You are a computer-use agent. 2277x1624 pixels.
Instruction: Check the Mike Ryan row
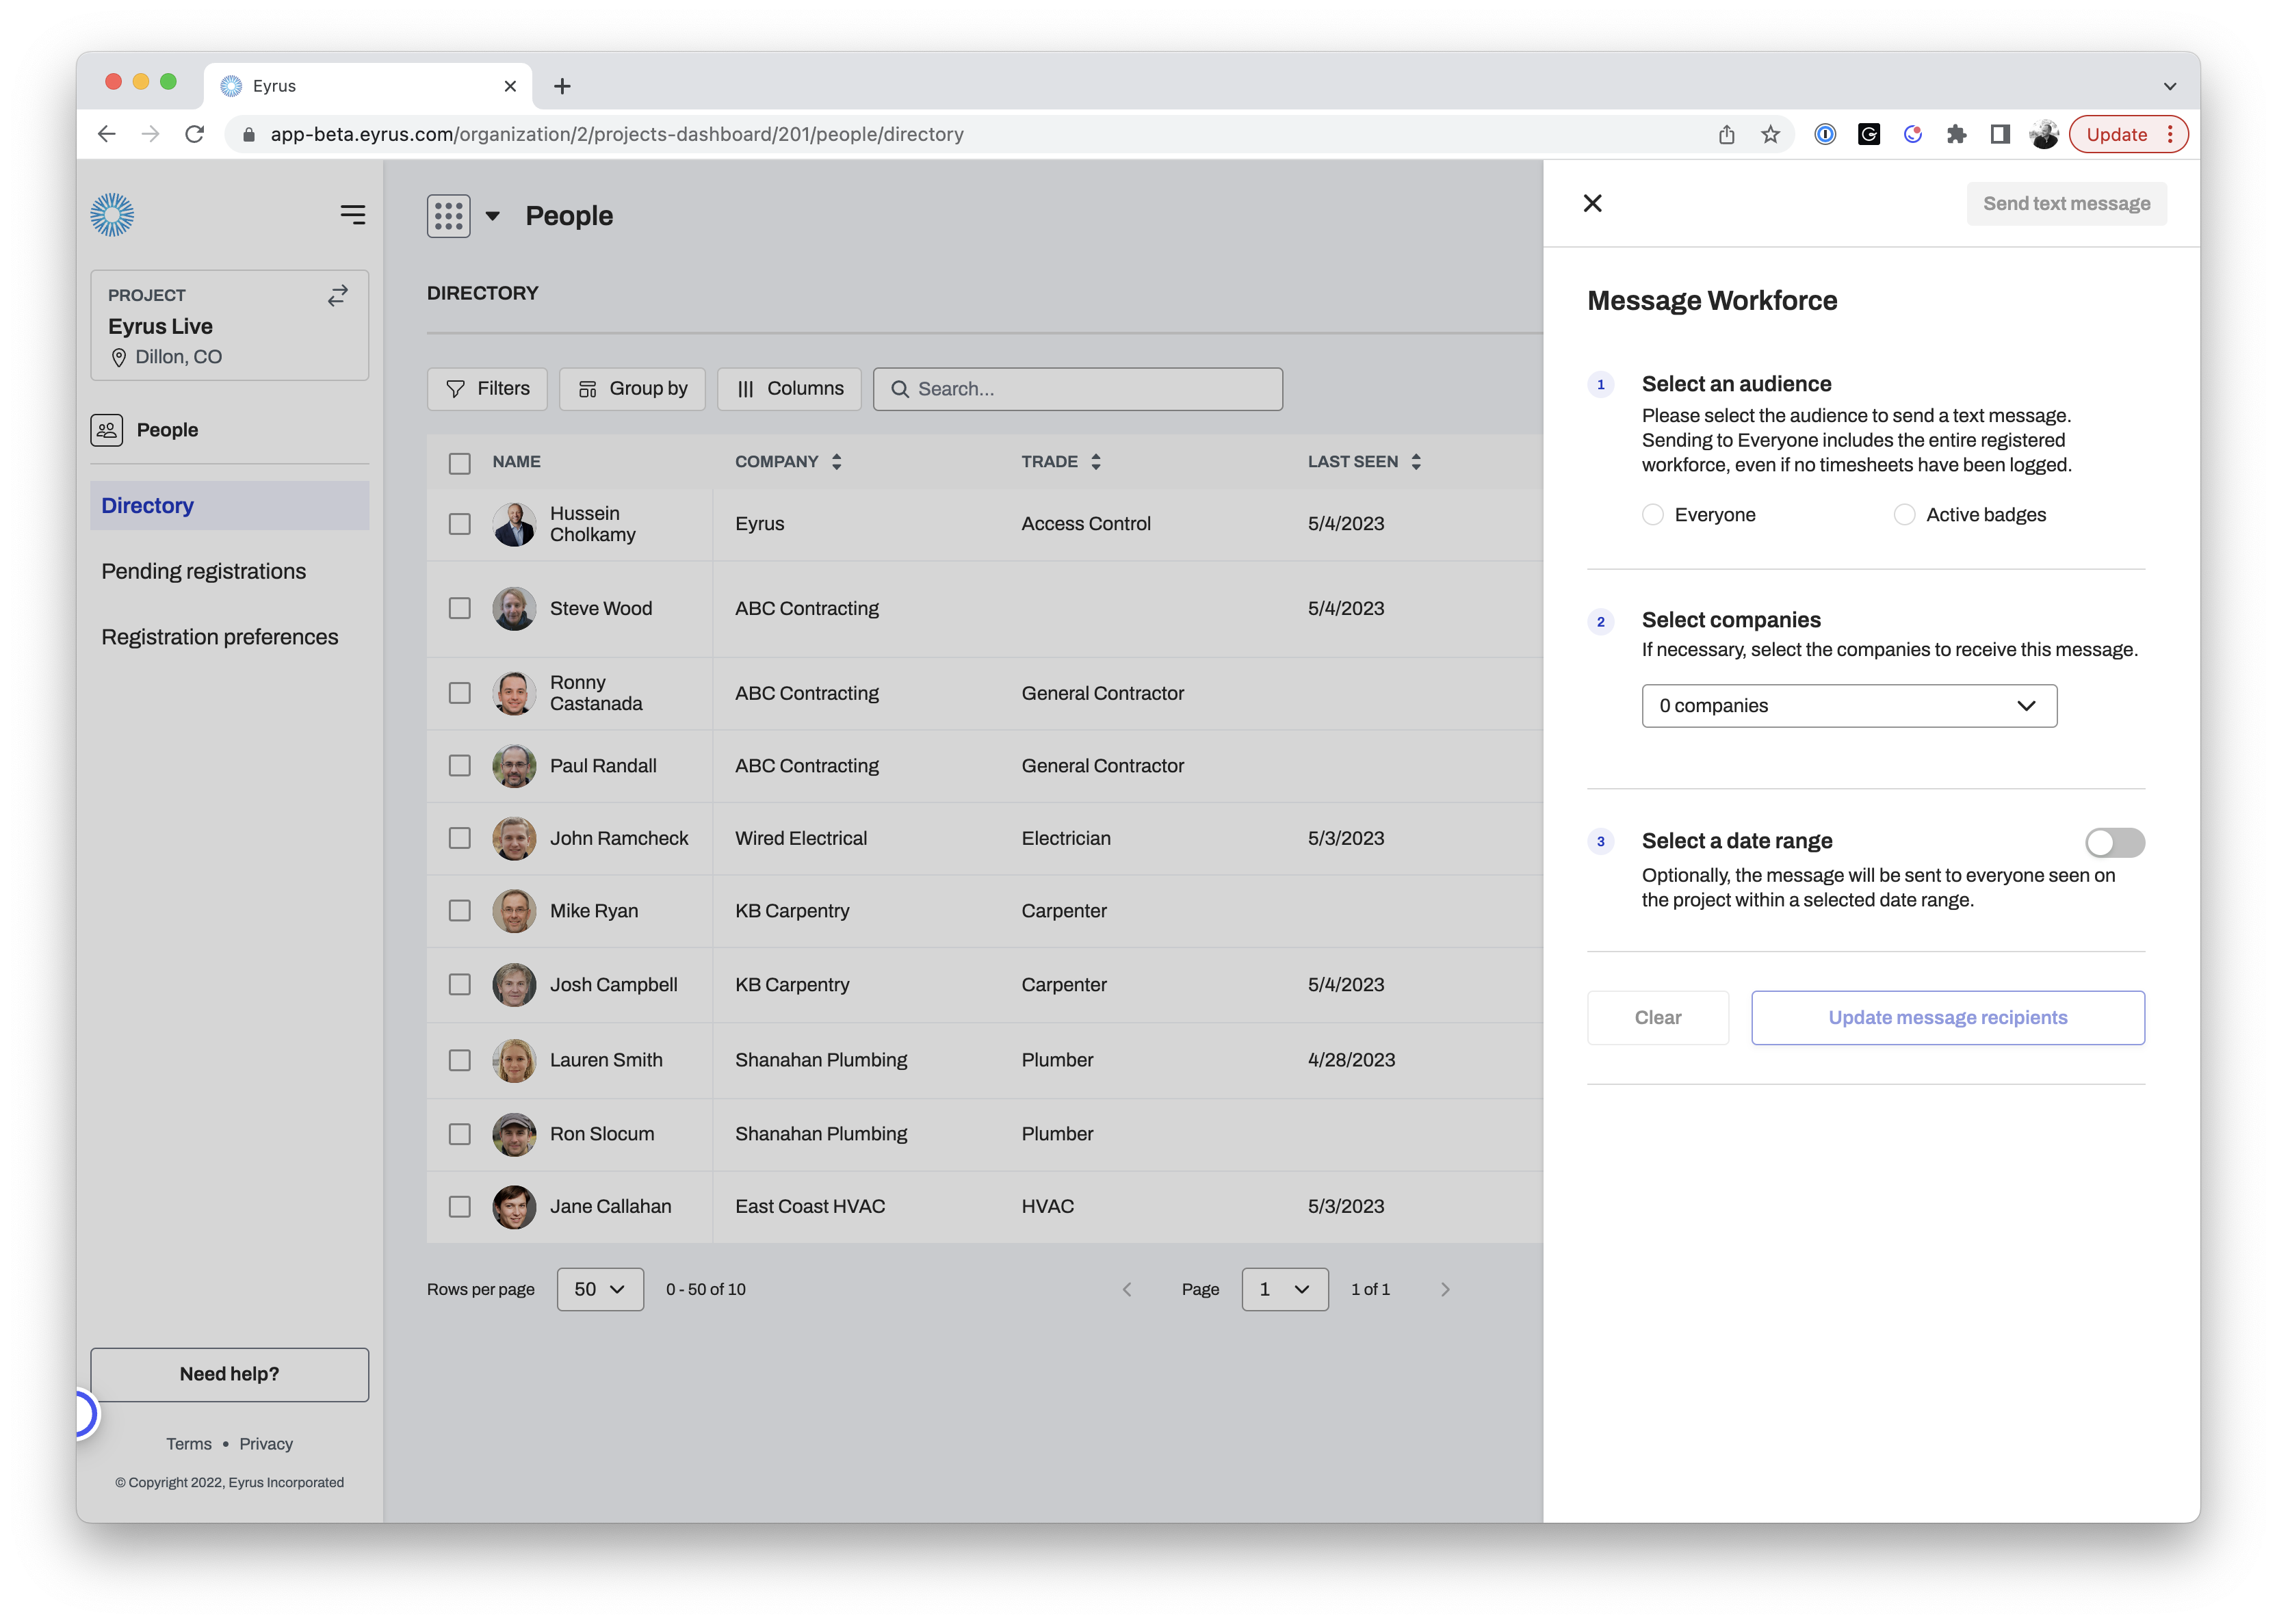tap(459, 911)
